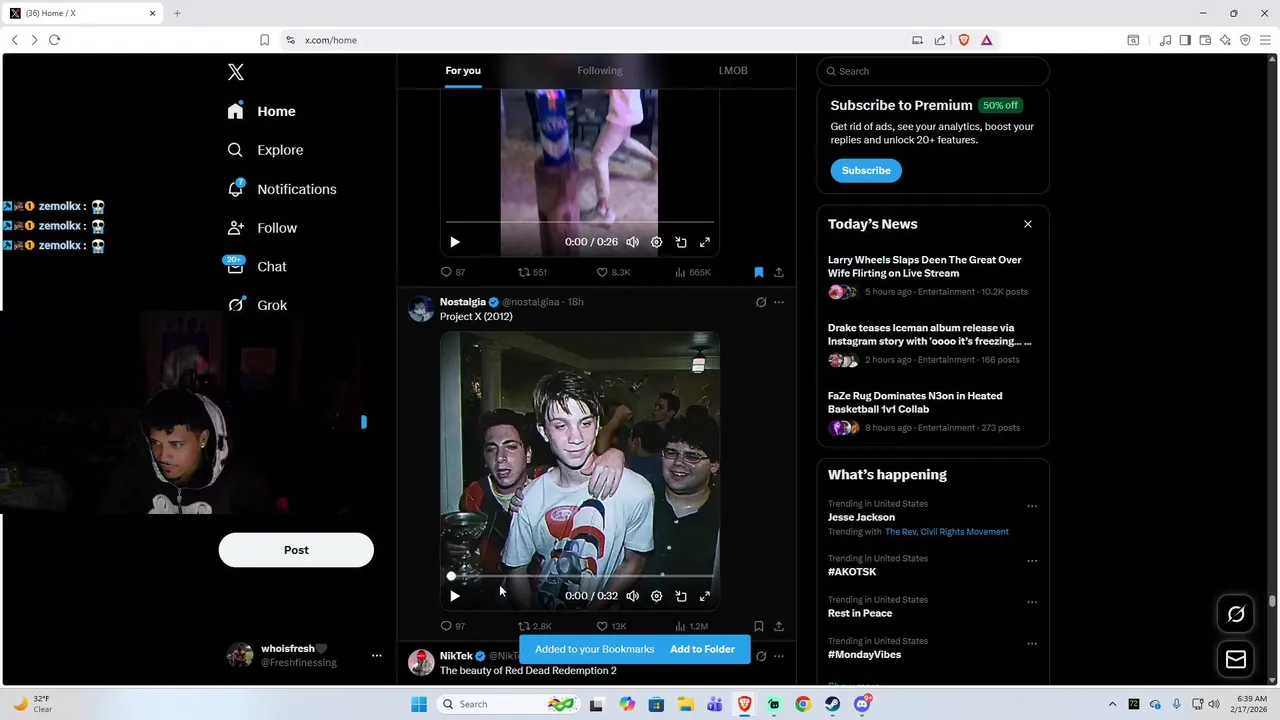Reply to the Nostalgia post with 97 replies

[x=453, y=626]
